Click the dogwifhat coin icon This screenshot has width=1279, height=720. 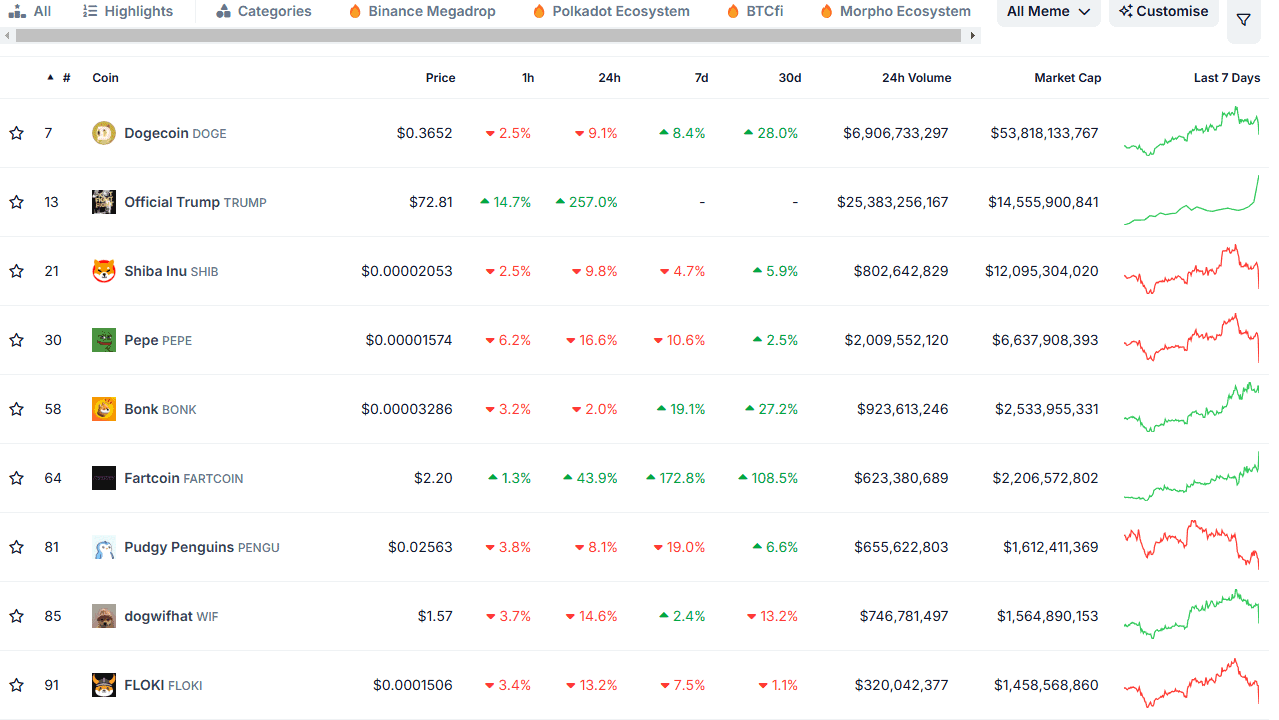[x=104, y=616]
